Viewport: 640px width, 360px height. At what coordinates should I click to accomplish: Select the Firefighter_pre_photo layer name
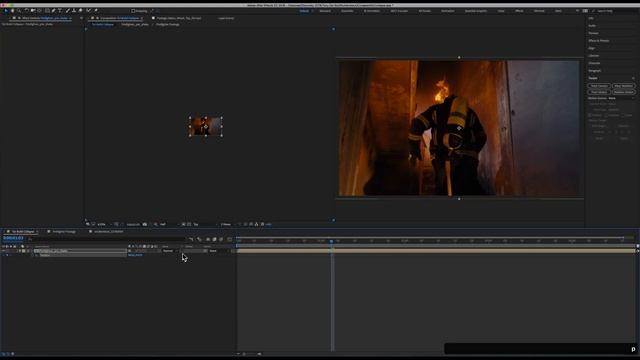pos(54,251)
